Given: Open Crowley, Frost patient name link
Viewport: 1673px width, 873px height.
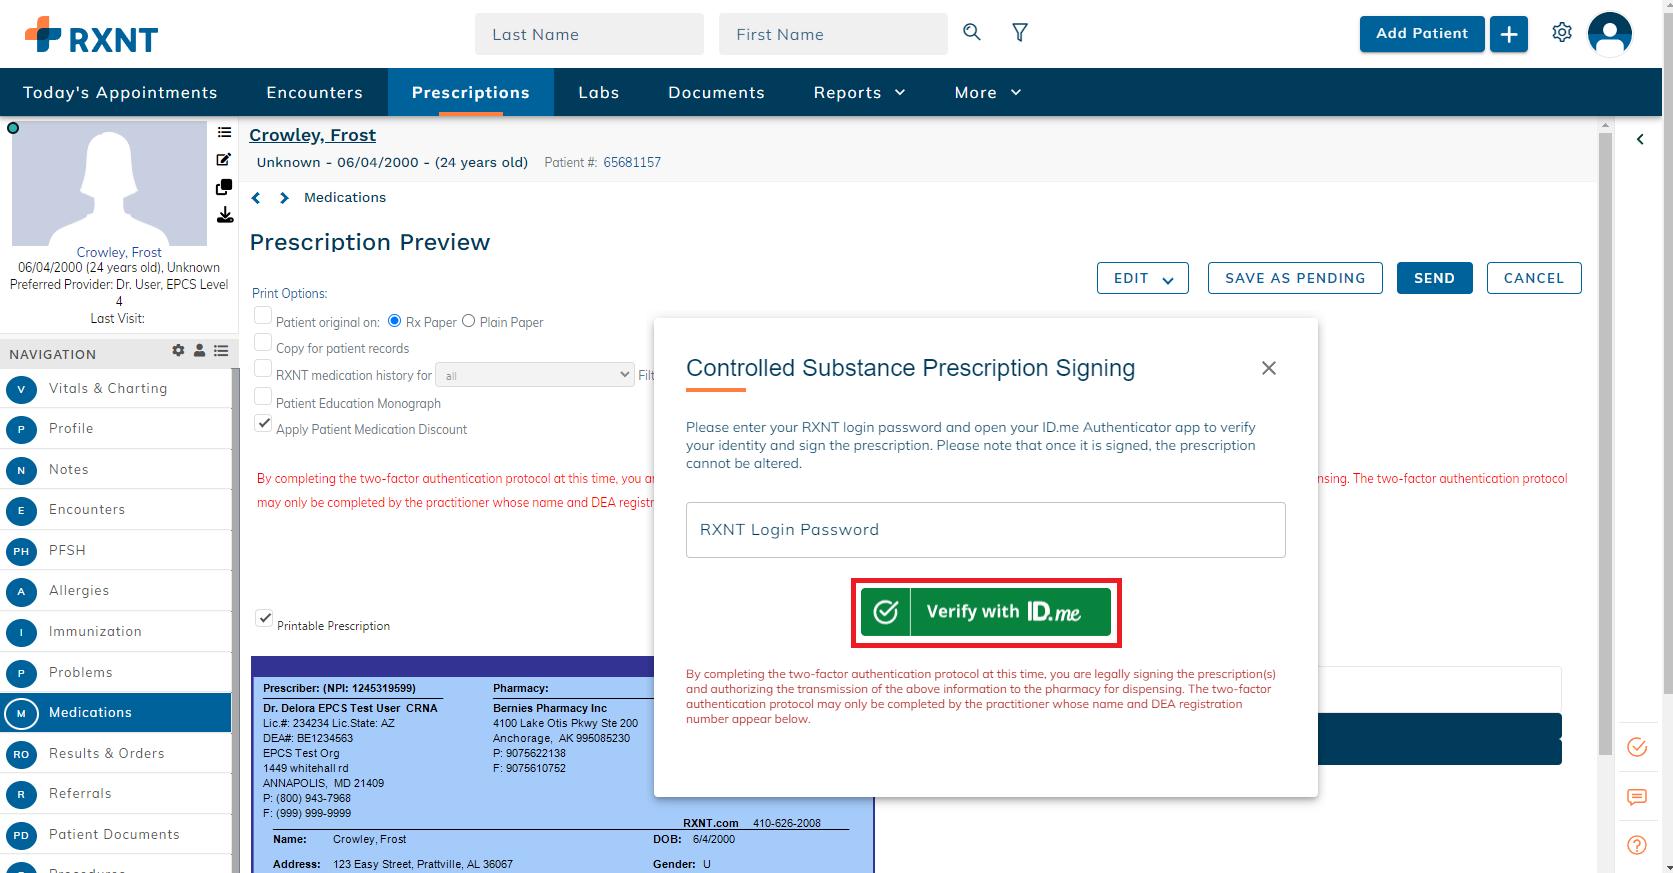Looking at the screenshot, I should coord(312,135).
